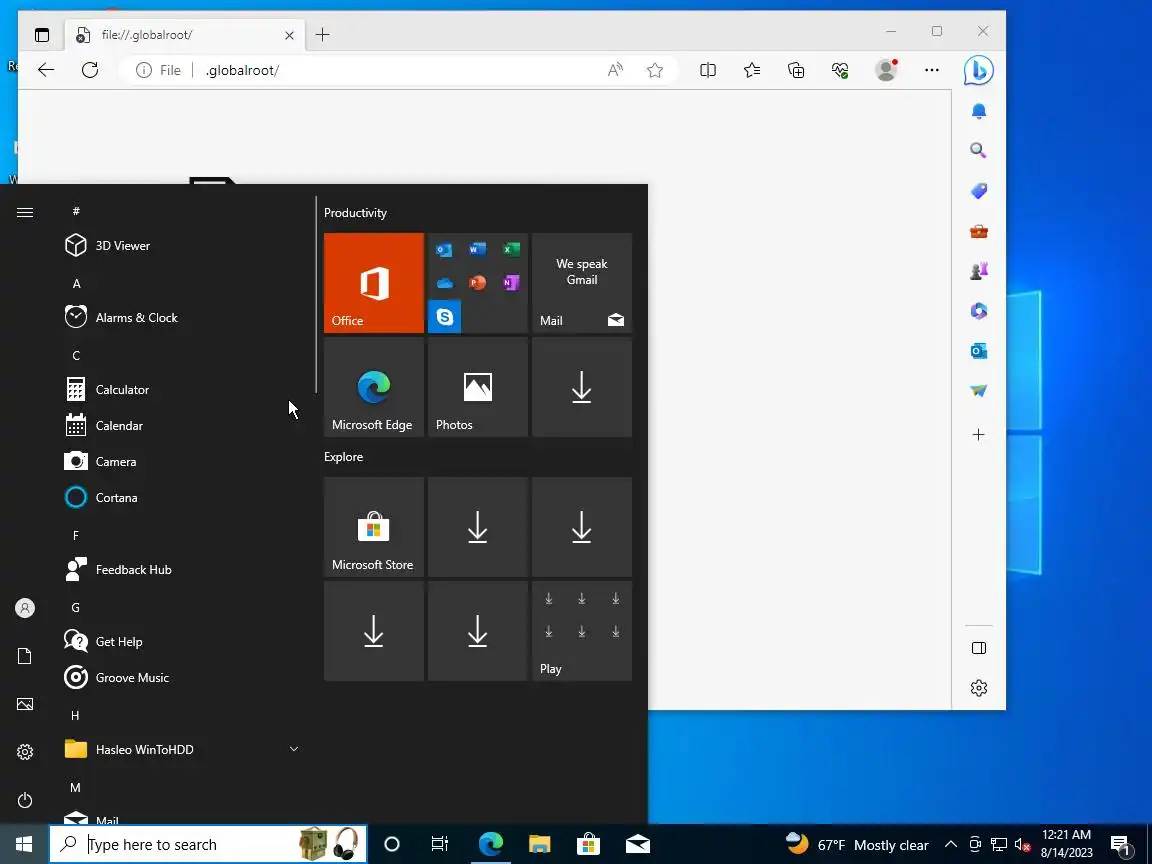Click the Power button in Start
Viewport: 1152px width, 864px height.
25,799
